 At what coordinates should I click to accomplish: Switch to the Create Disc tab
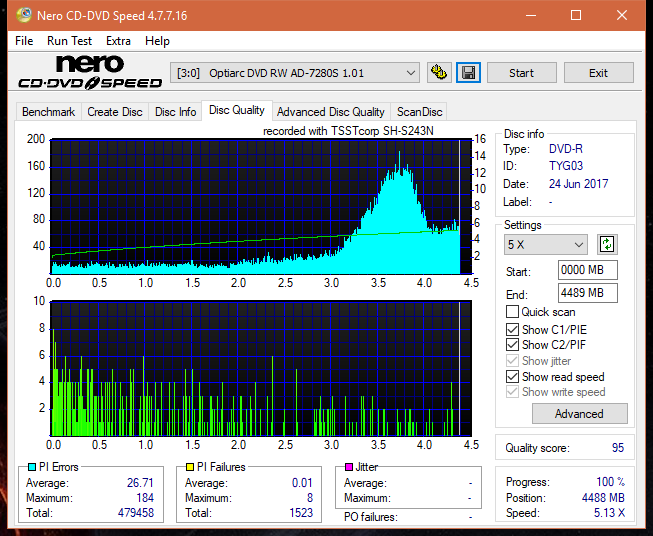click(115, 112)
